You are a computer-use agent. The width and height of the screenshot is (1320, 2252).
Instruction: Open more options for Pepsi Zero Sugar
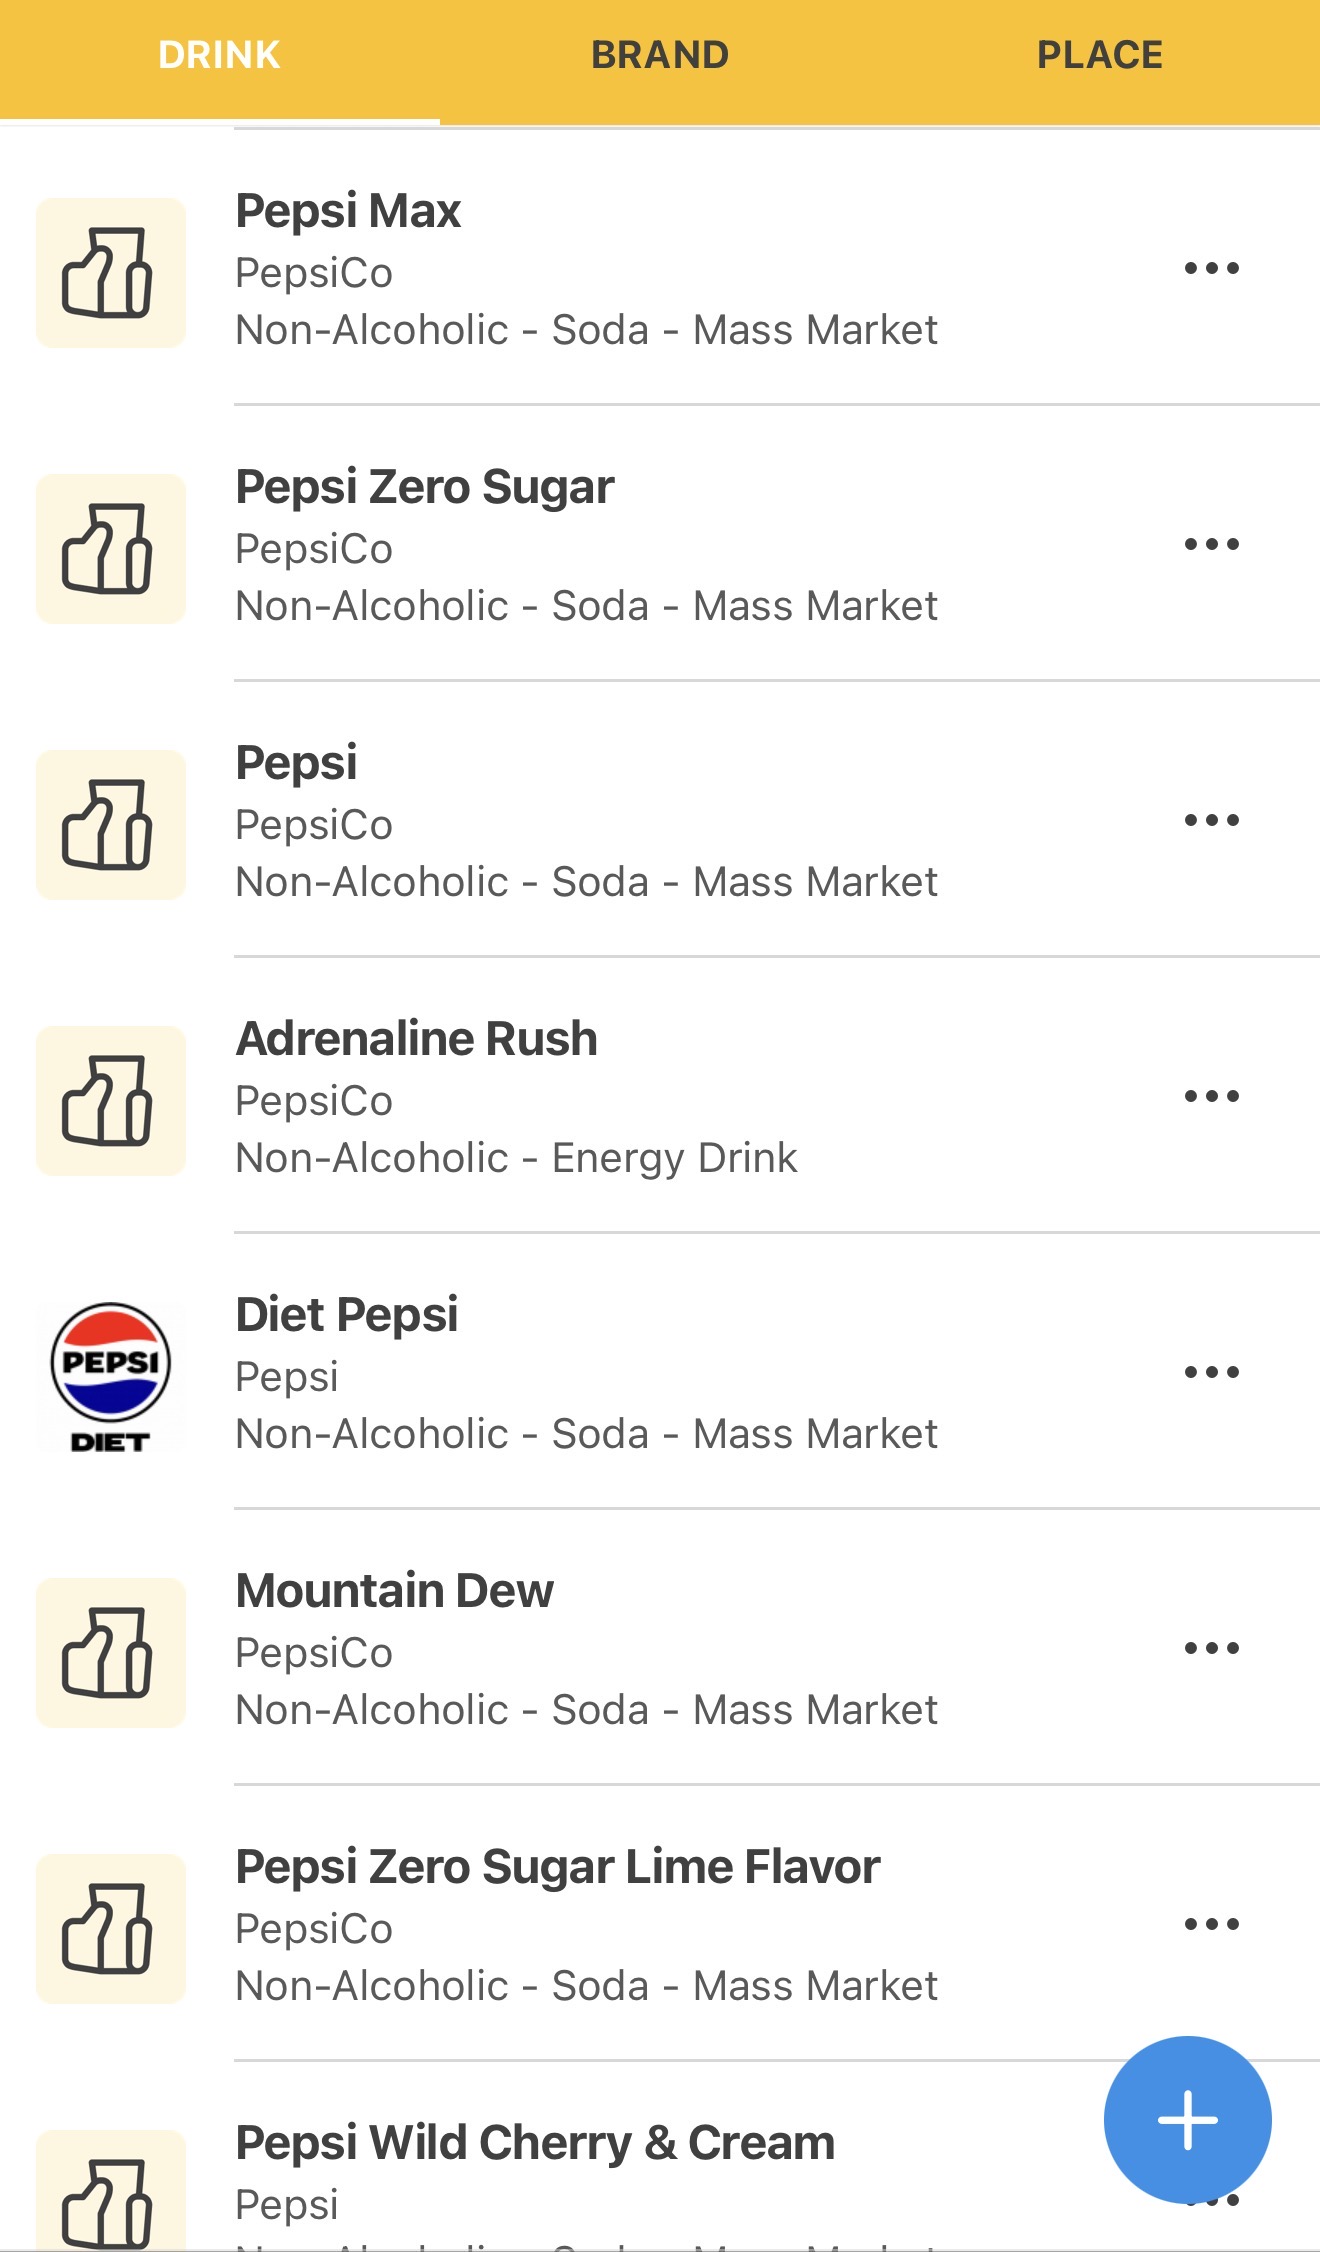click(x=1211, y=544)
